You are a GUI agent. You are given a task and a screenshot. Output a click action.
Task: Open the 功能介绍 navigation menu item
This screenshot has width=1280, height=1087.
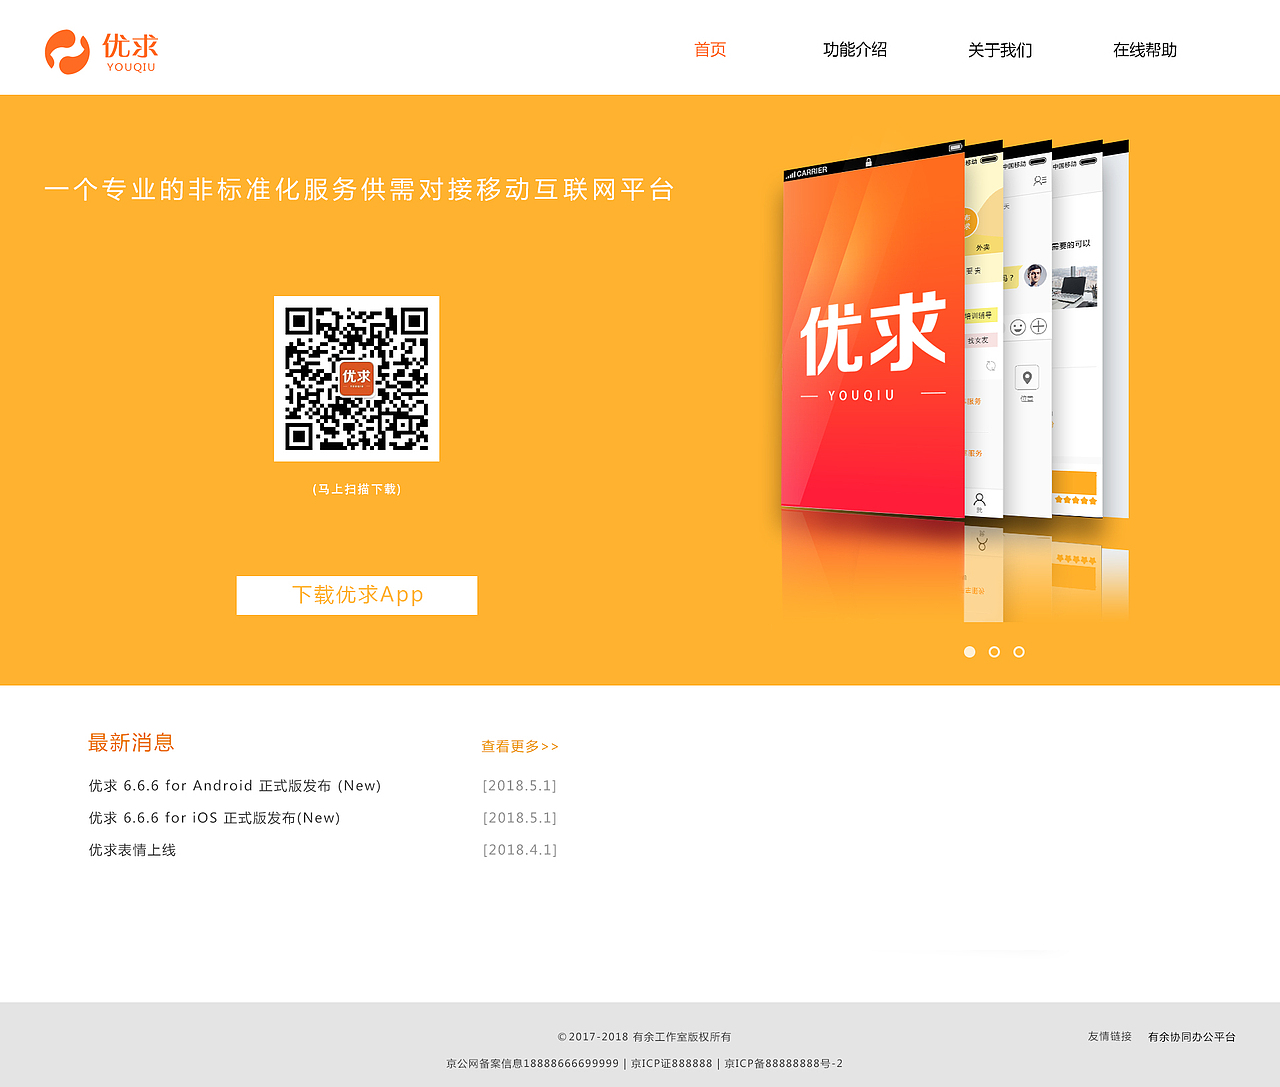click(x=855, y=48)
